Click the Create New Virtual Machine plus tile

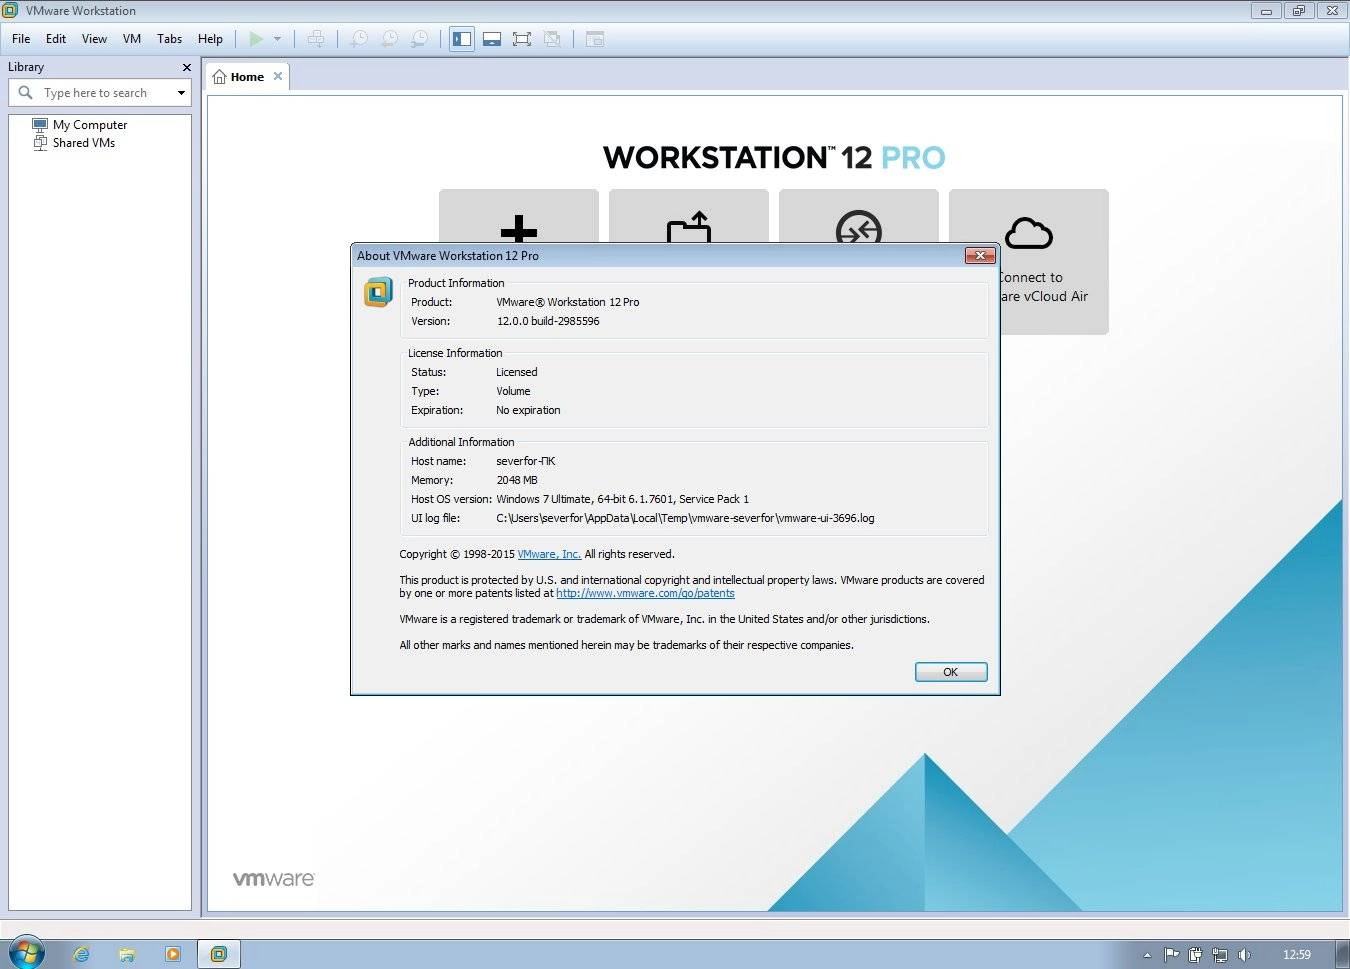(519, 215)
